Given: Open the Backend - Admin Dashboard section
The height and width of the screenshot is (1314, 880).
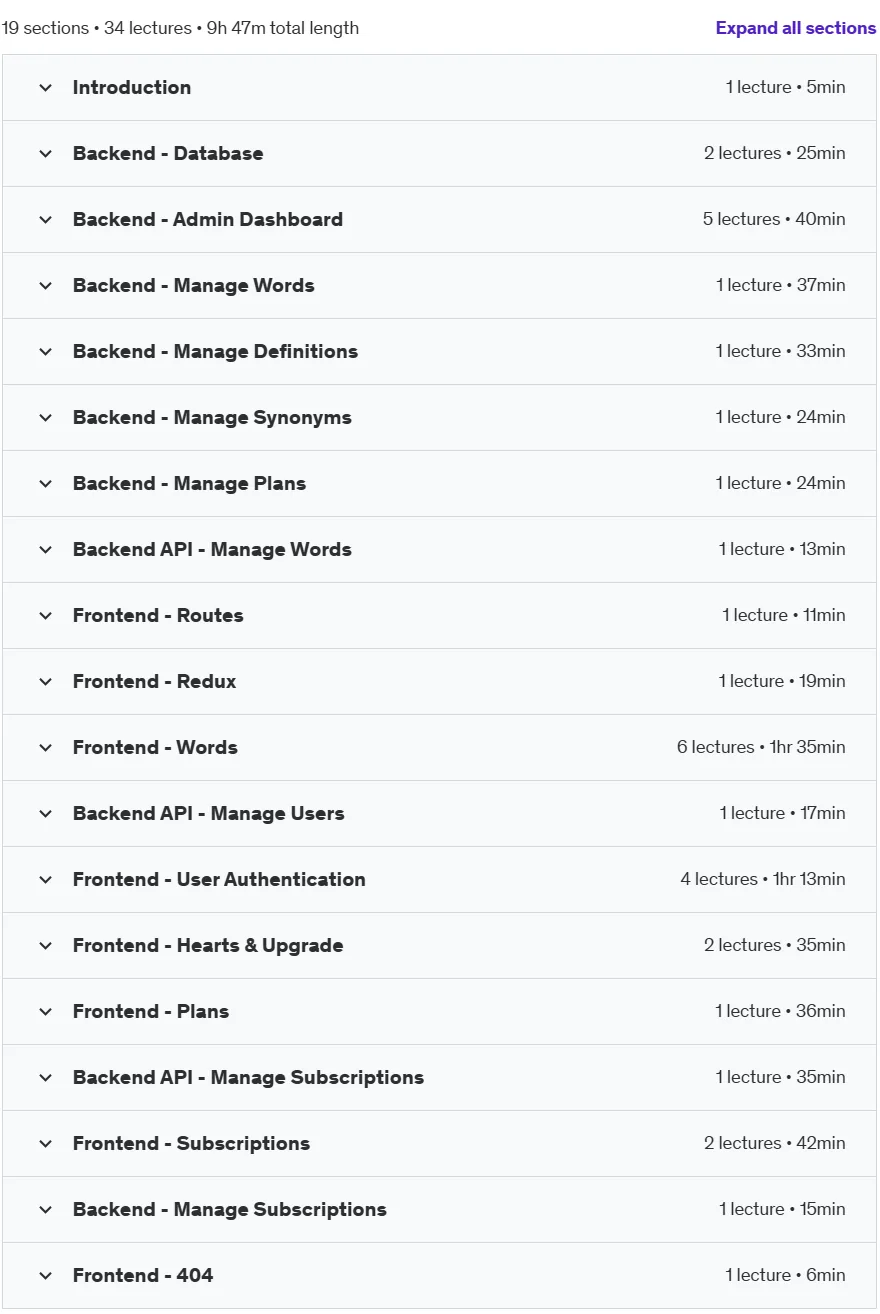Looking at the screenshot, I should [439, 220].
